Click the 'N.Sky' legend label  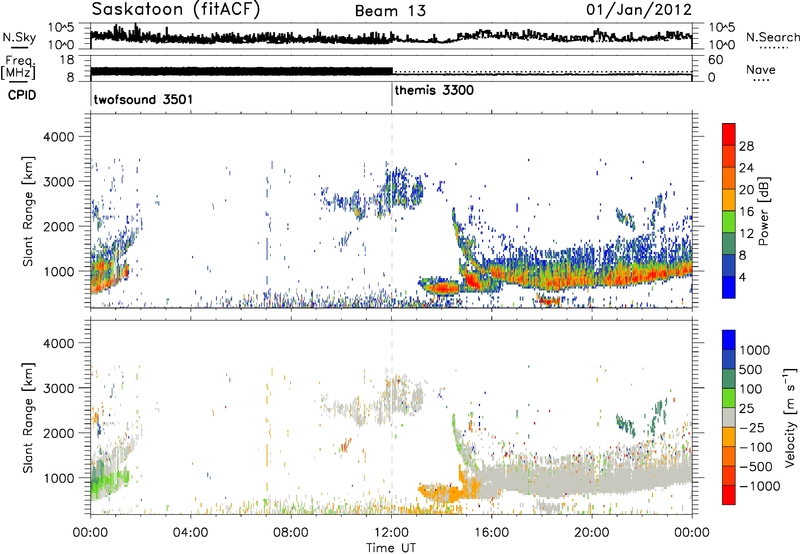(19, 37)
